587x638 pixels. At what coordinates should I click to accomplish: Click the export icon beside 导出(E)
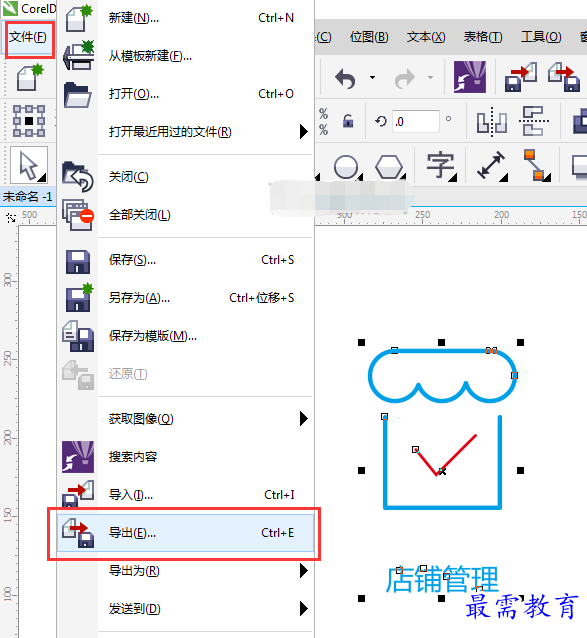click(x=78, y=533)
